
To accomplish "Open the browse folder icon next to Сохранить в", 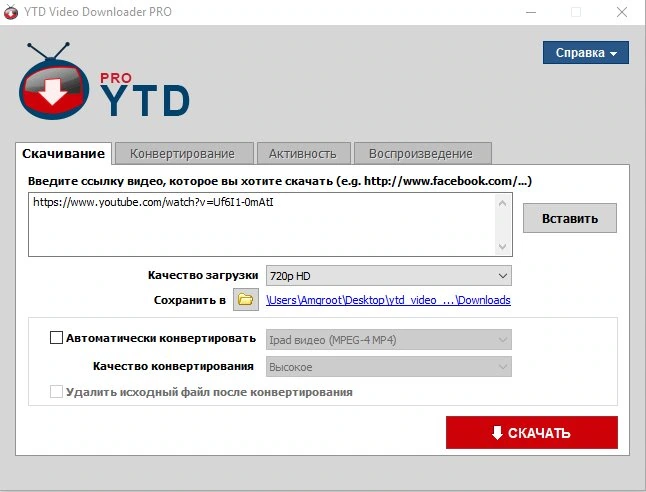I will (246, 300).
